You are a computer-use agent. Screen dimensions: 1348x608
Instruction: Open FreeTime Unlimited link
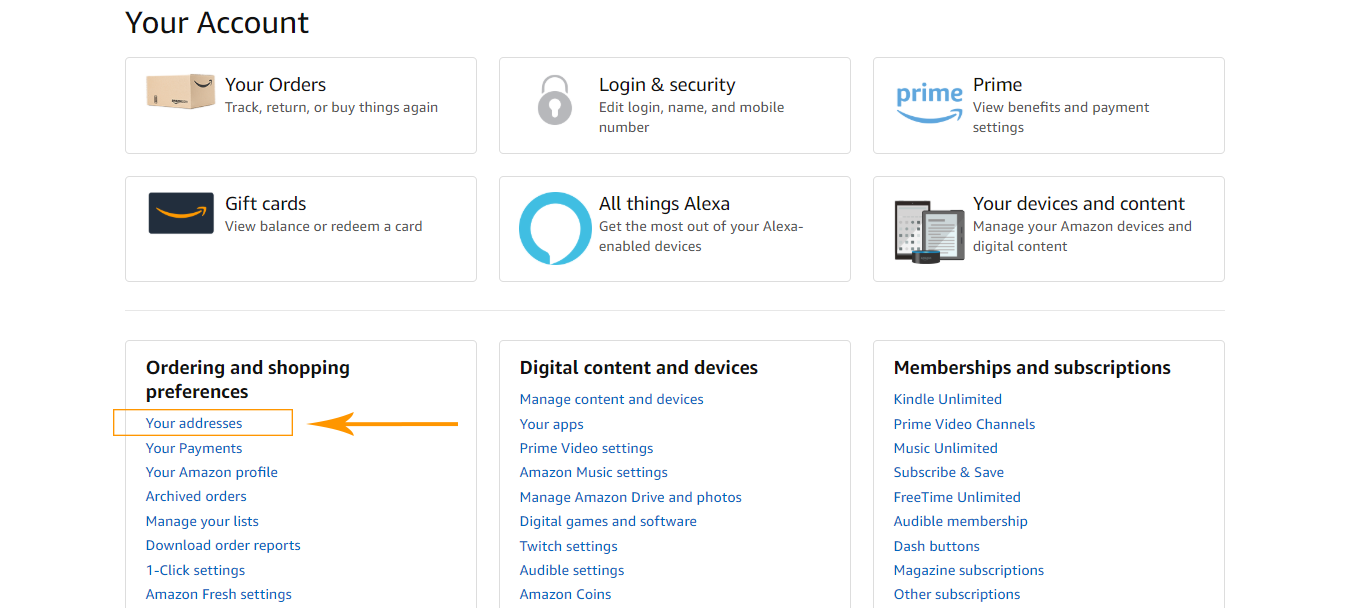[x=957, y=497]
